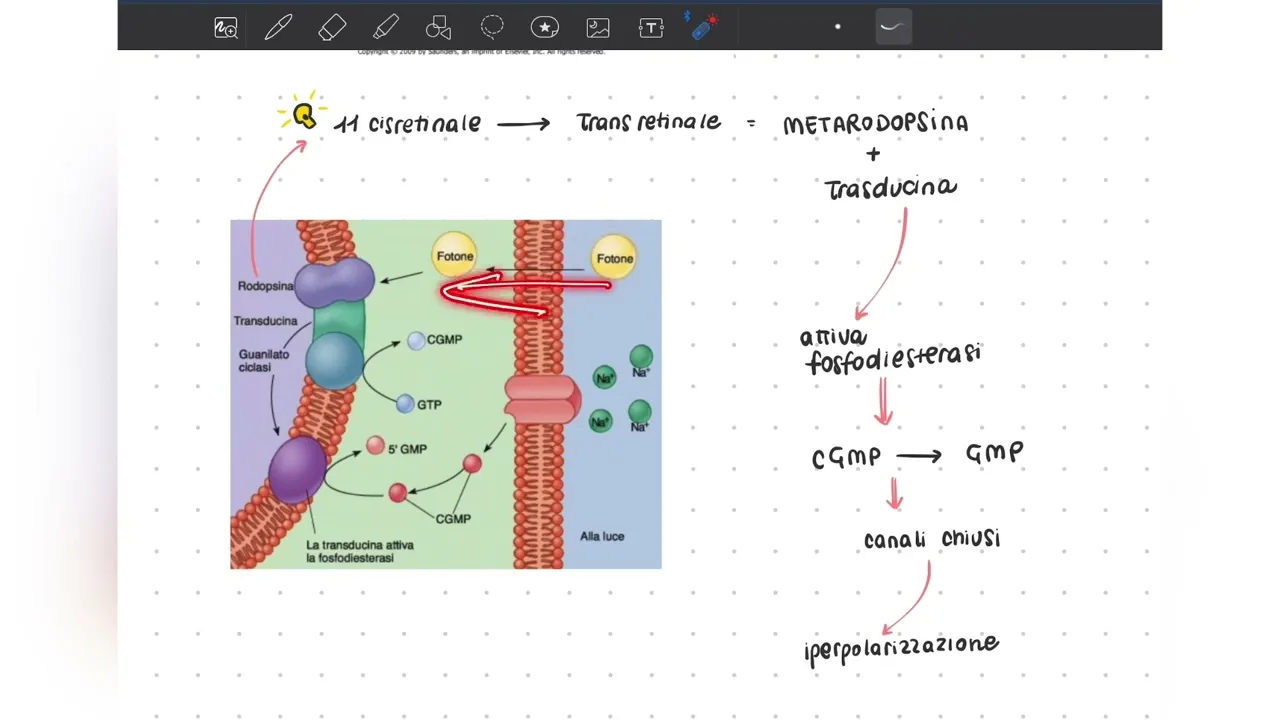This screenshot has width=1280, height=720.
Task: Click the "Guanilato ciclasi" label in the diagram
Action: (x=264, y=361)
